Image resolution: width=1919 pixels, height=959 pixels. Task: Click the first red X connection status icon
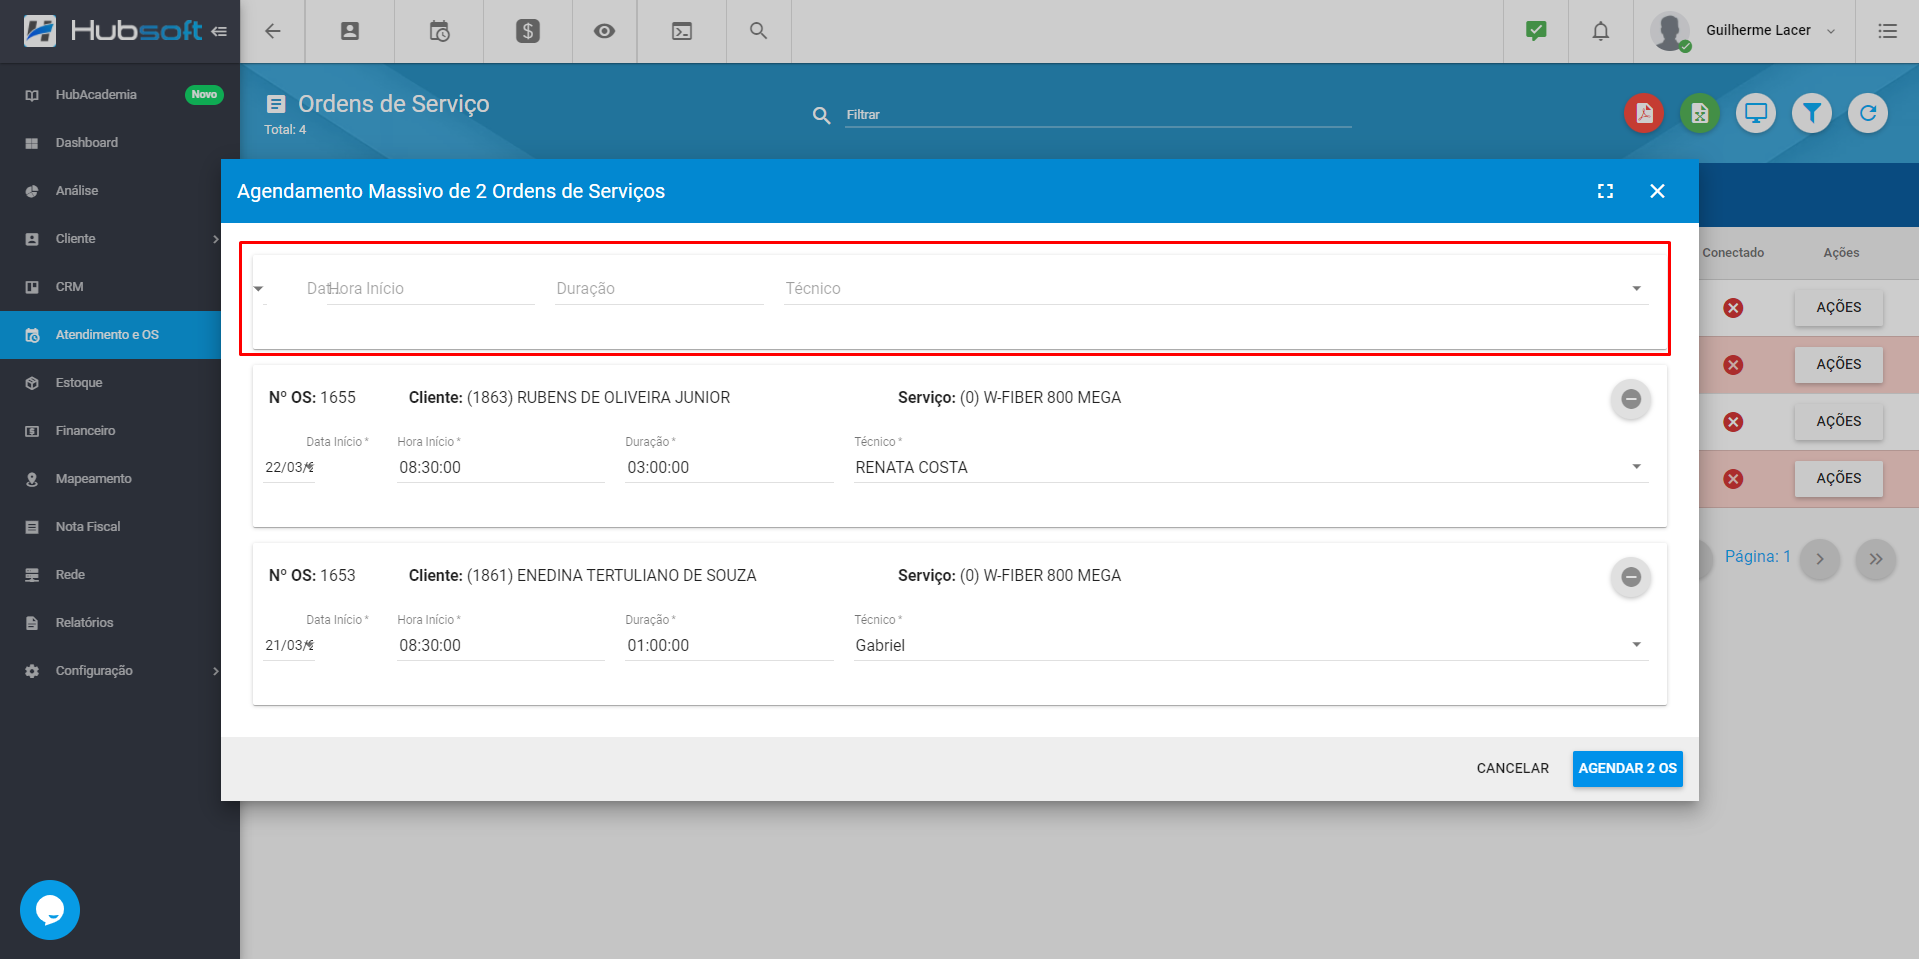[1733, 308]
